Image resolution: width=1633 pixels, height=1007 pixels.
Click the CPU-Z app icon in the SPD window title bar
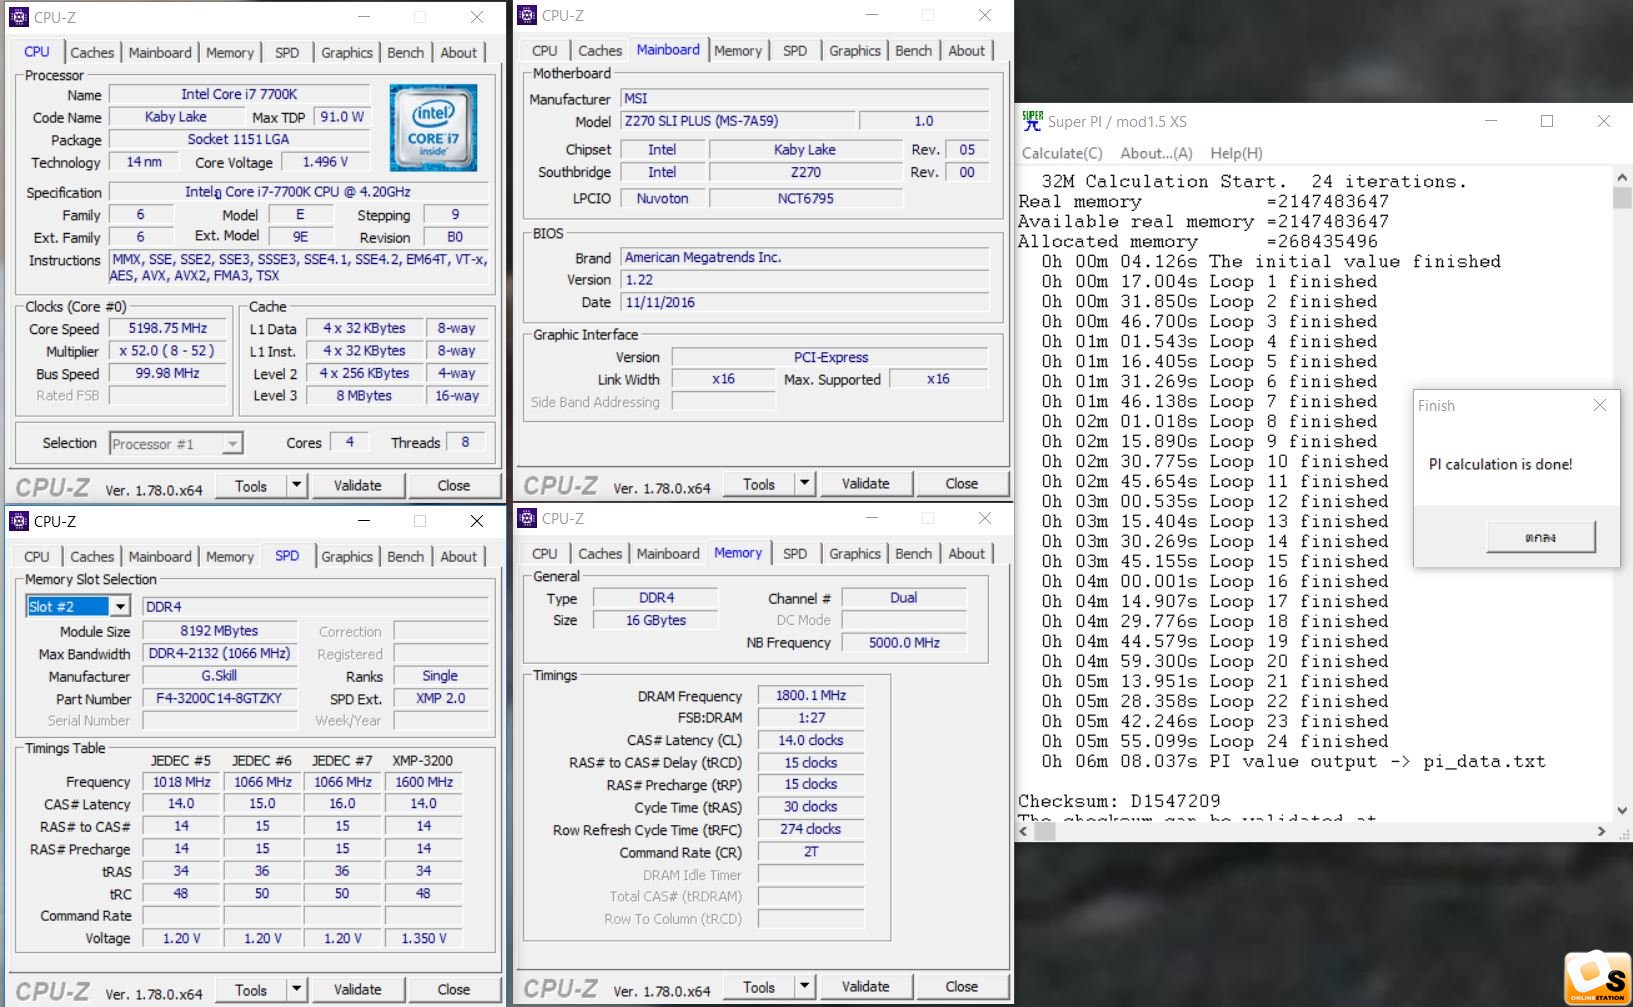(x=19, y=521)
